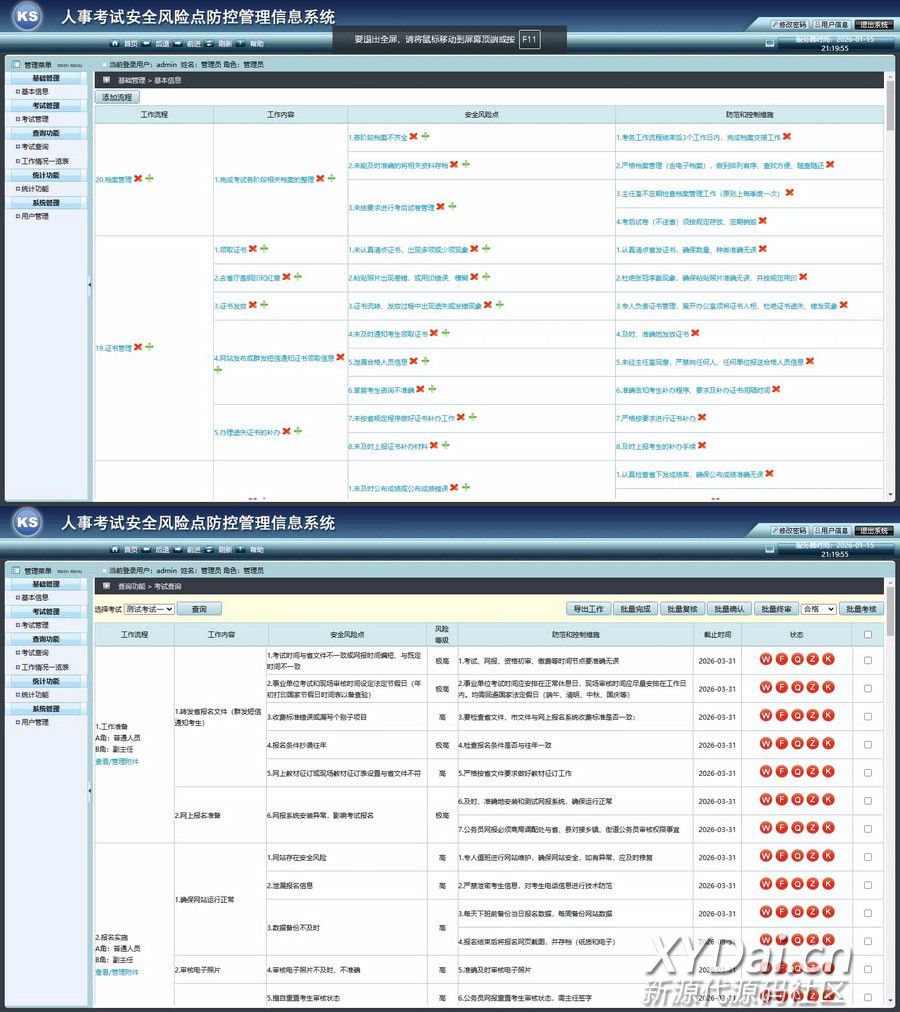Delete the 1.领取证书 work content item
The height and width of the screenshot is (1012, 900).
(253, 248)
